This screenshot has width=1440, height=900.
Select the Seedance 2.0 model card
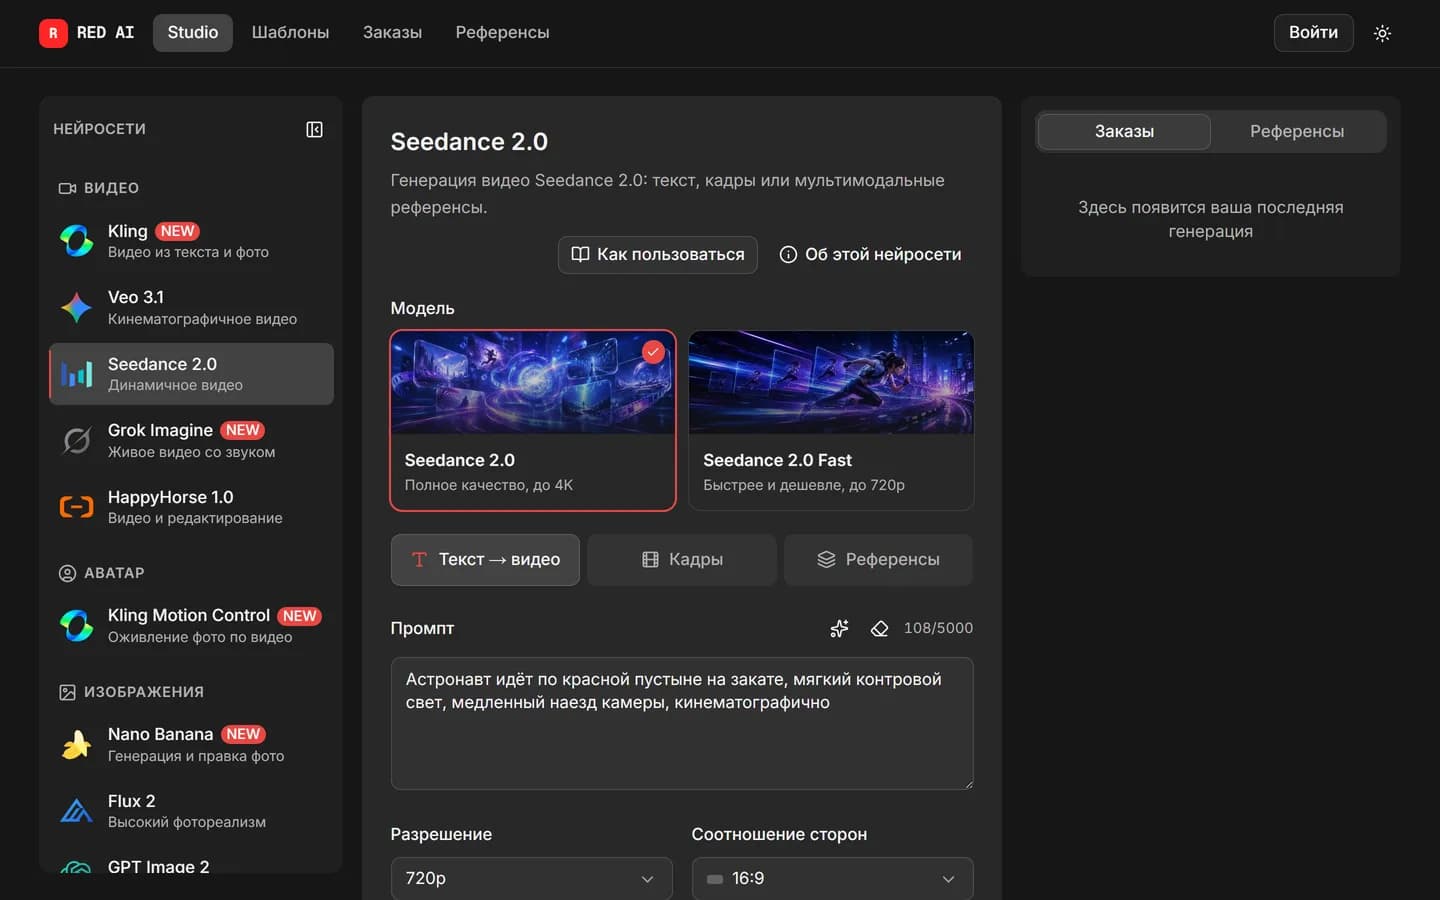(533, 420)
